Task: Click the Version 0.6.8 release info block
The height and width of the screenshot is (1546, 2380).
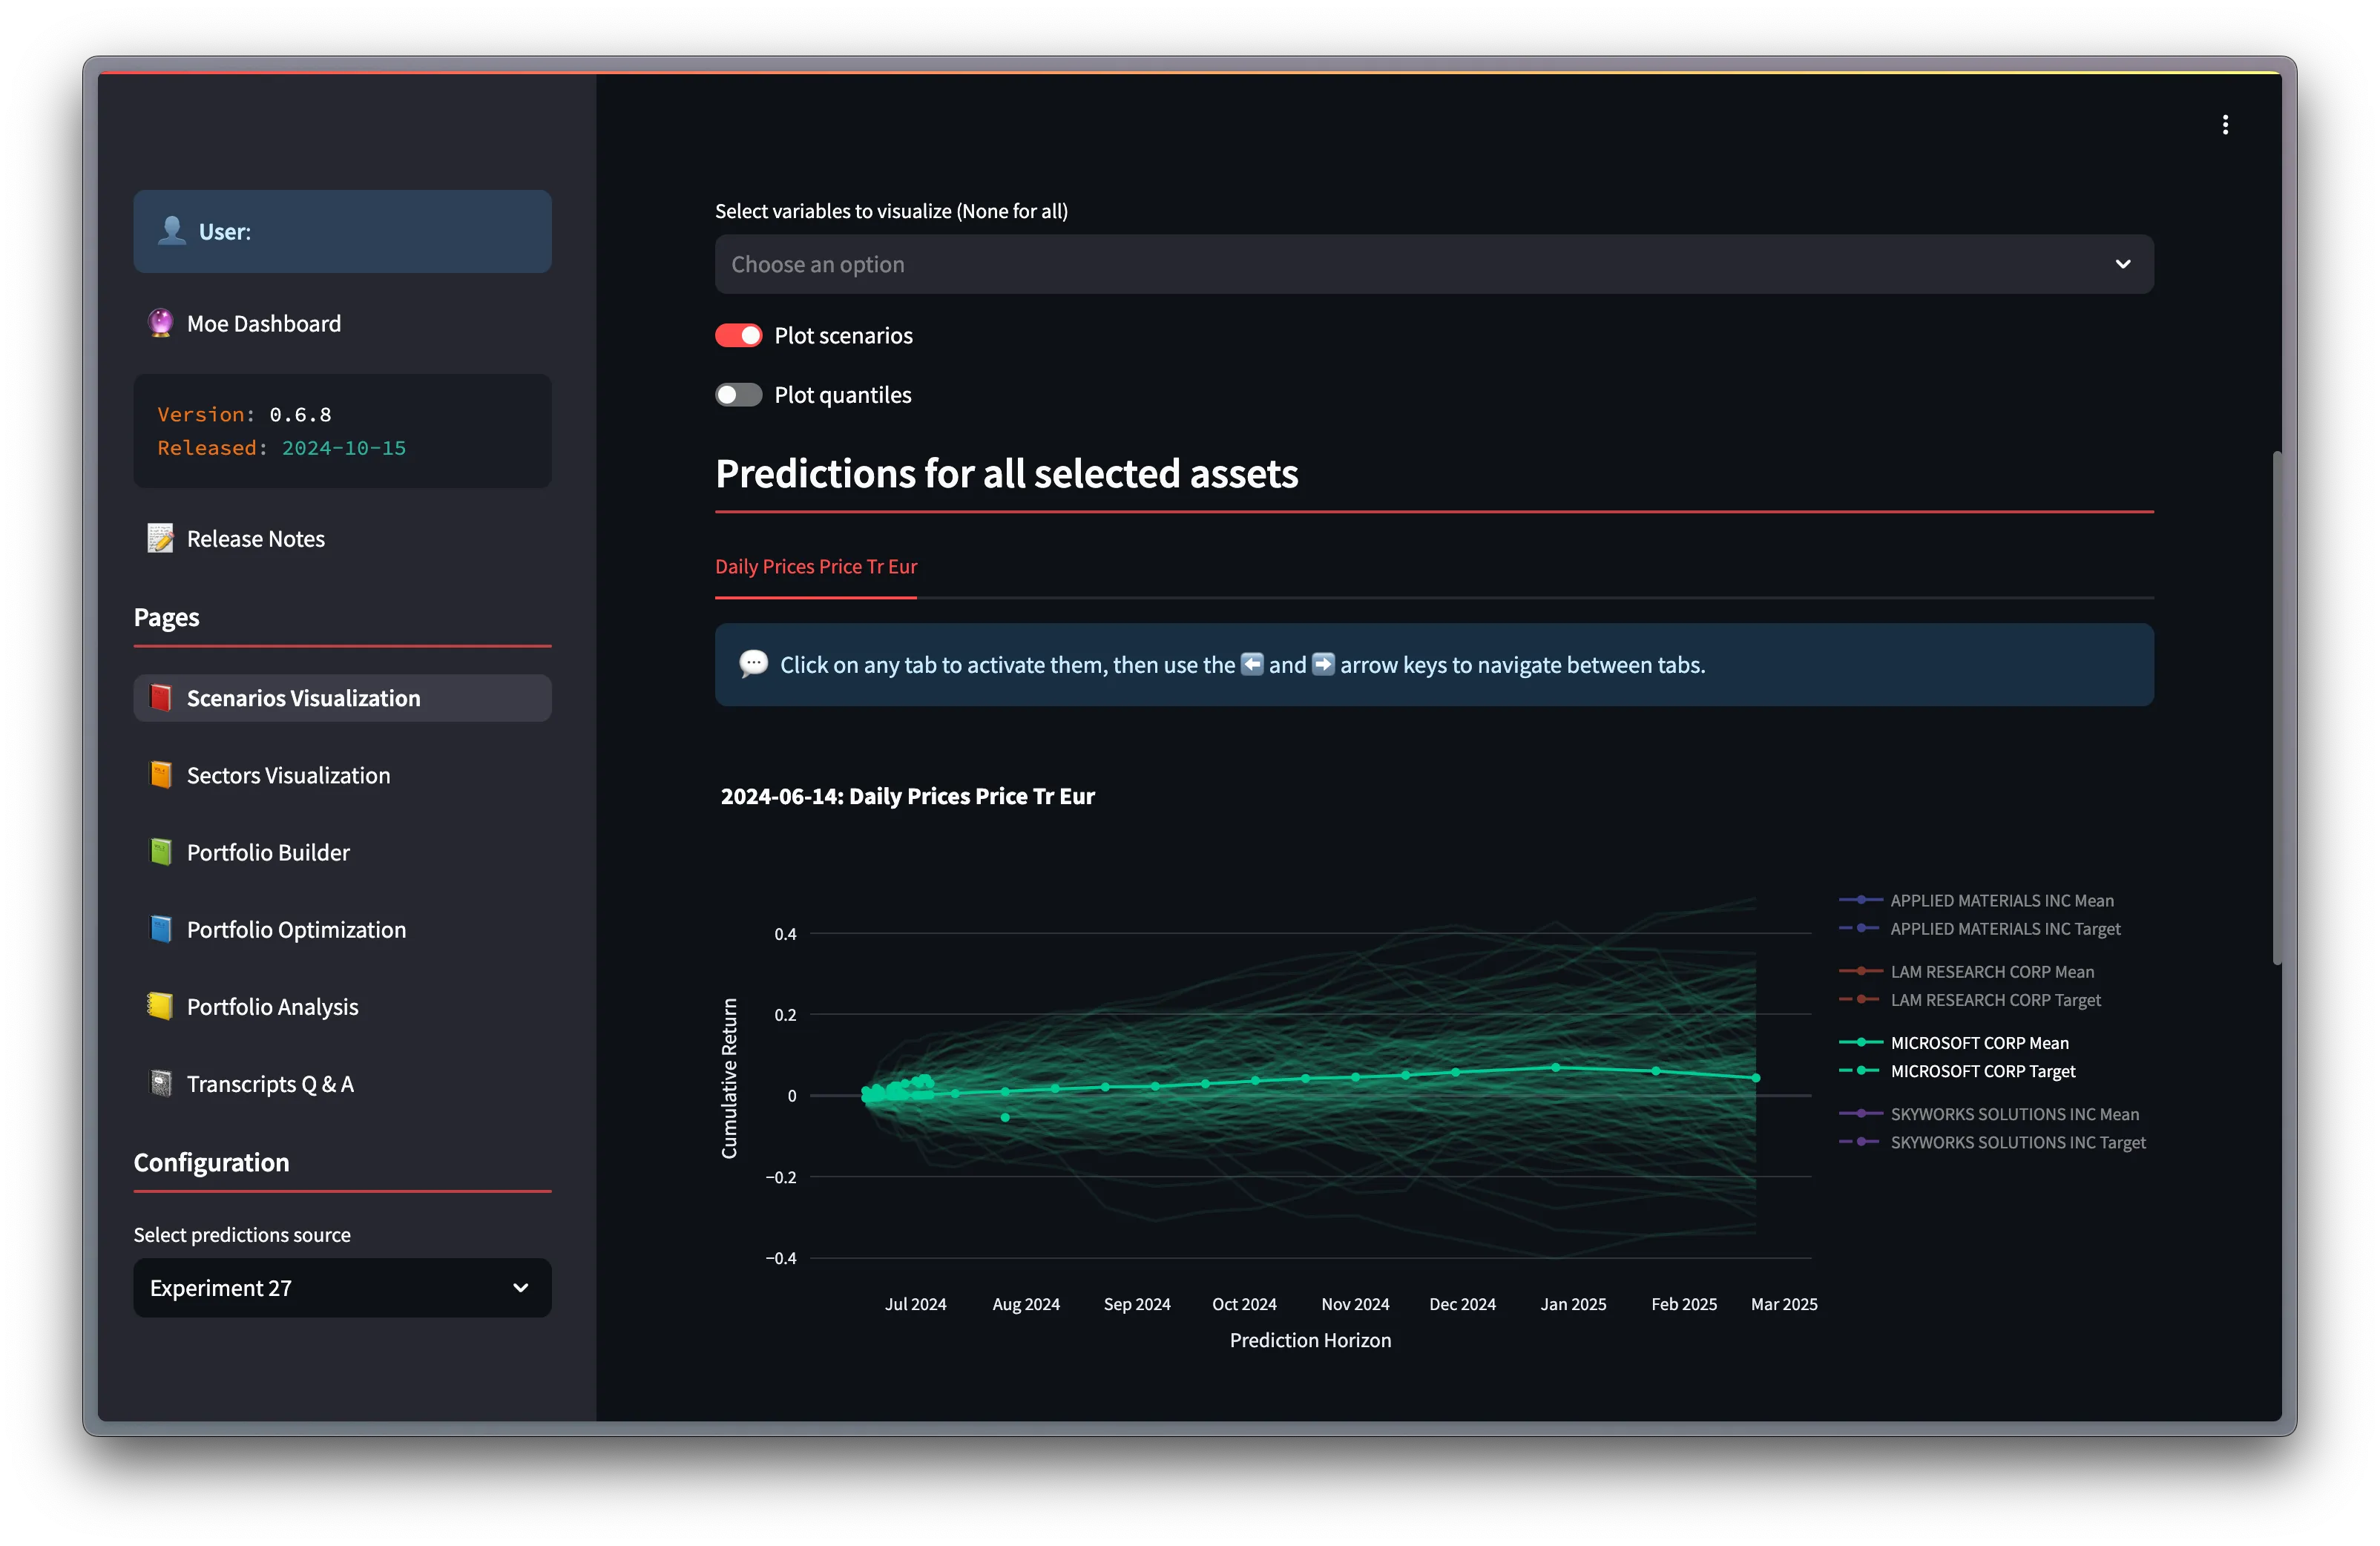Action: (x=342, y=430)
